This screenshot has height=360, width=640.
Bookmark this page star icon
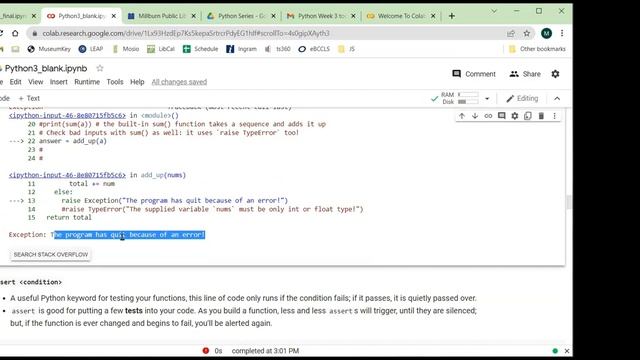pyautogui.click(x=527, y=33)
